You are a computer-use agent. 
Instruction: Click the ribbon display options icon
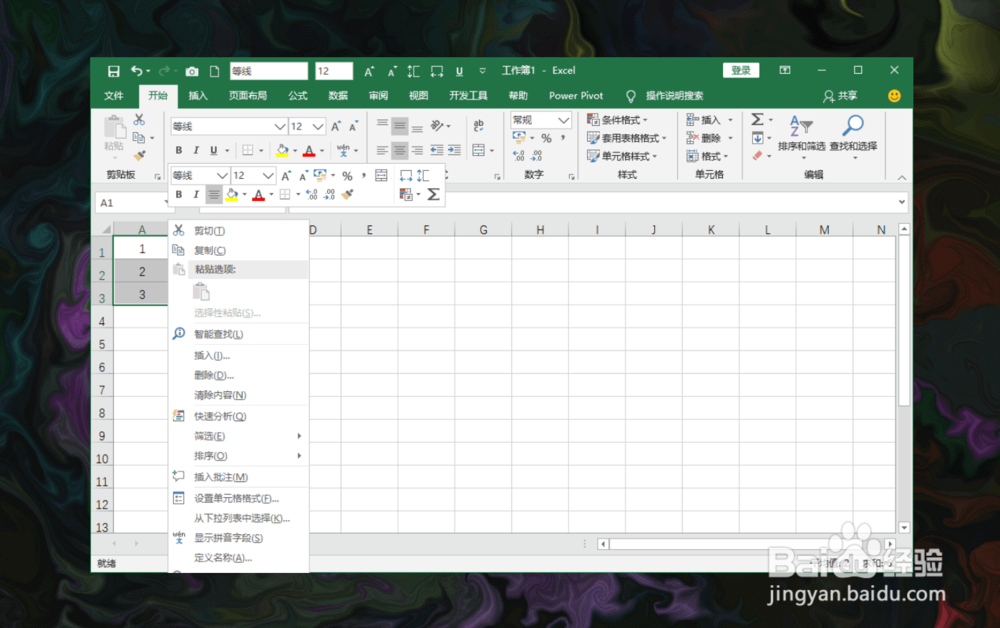(785, 70)
